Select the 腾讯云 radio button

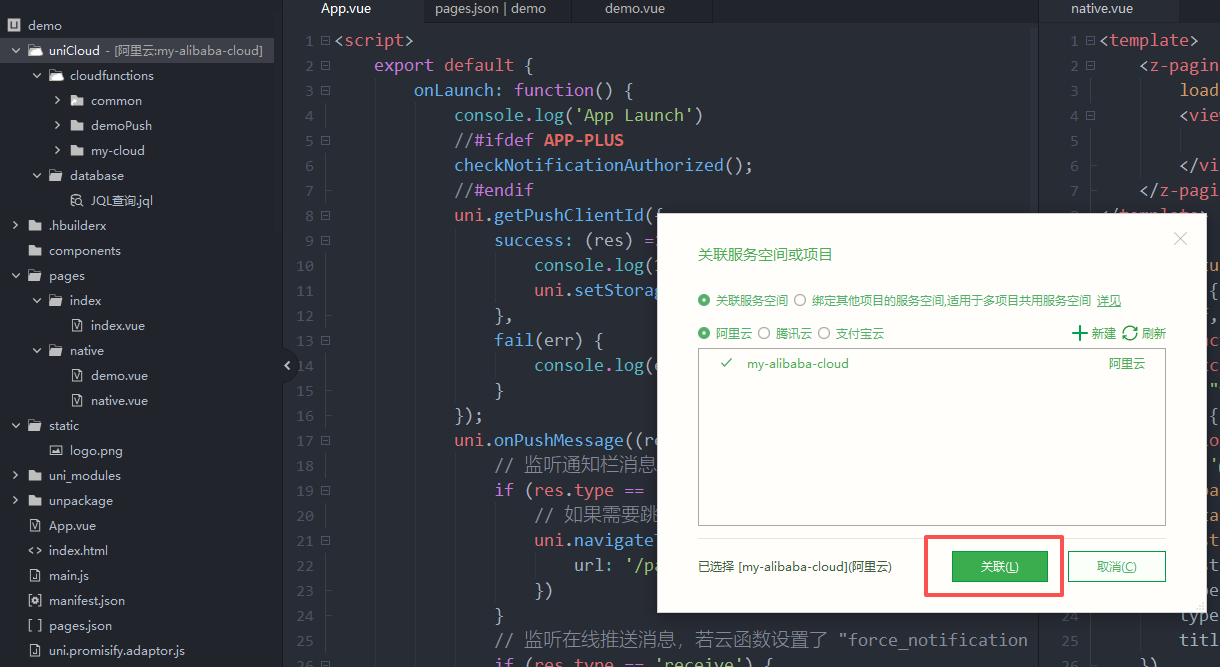coord(764,333)
